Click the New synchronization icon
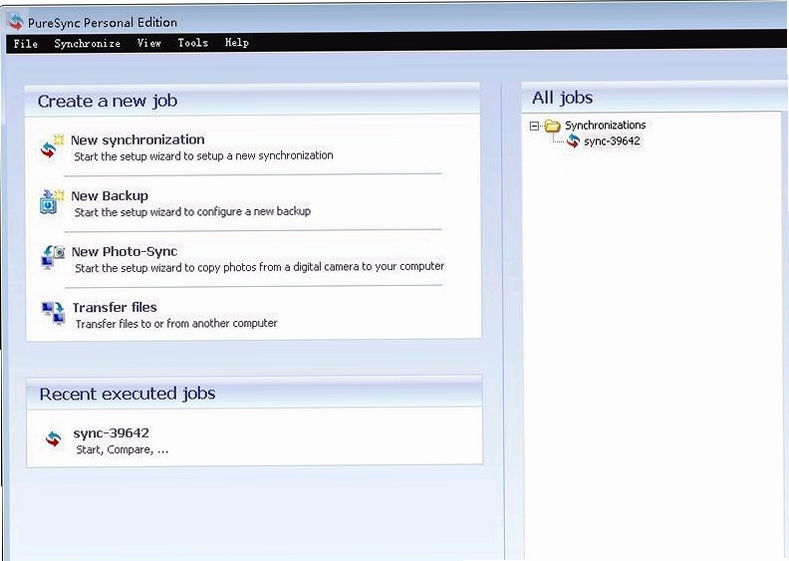The image size is (789, 561). (x=52, y=146)
